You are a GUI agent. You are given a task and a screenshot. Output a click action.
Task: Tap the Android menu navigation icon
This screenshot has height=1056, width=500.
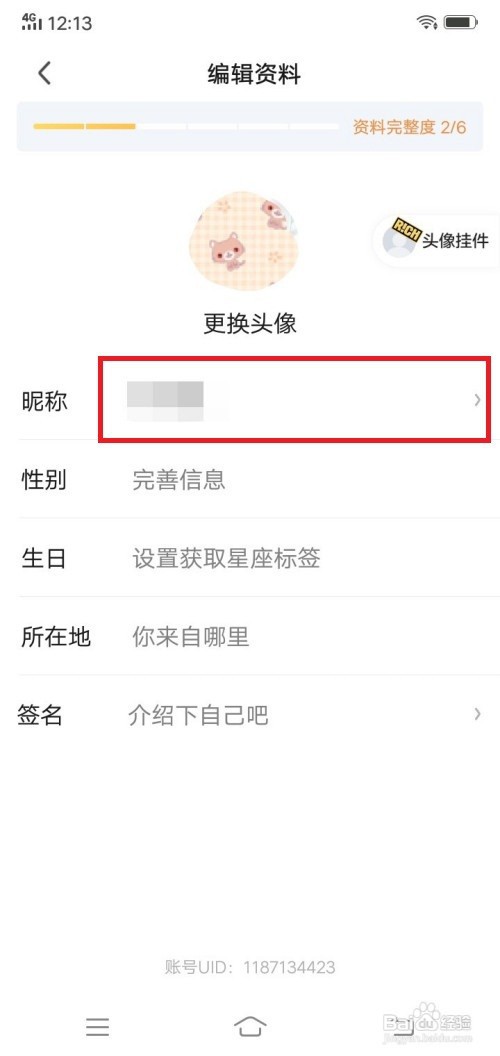(98, 1026)
